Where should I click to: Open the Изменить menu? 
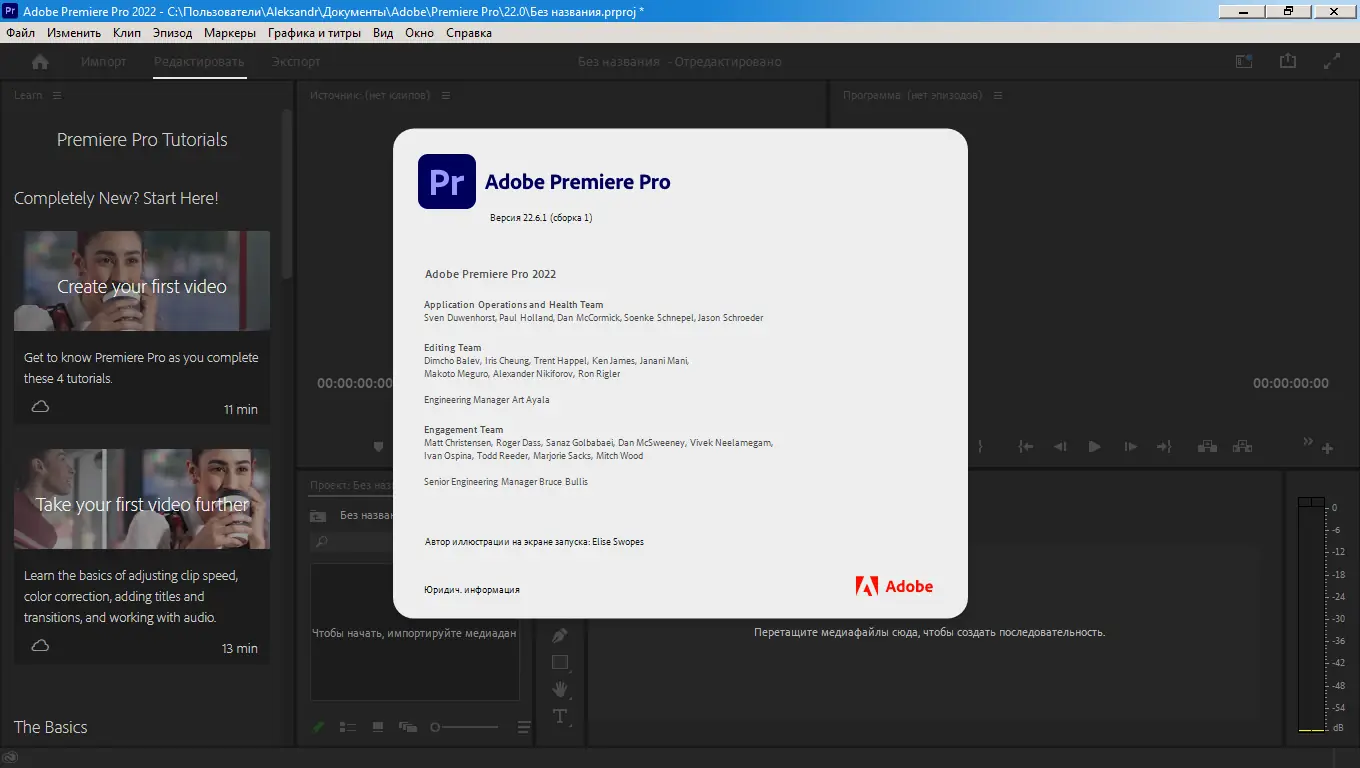tap(74, 32)
